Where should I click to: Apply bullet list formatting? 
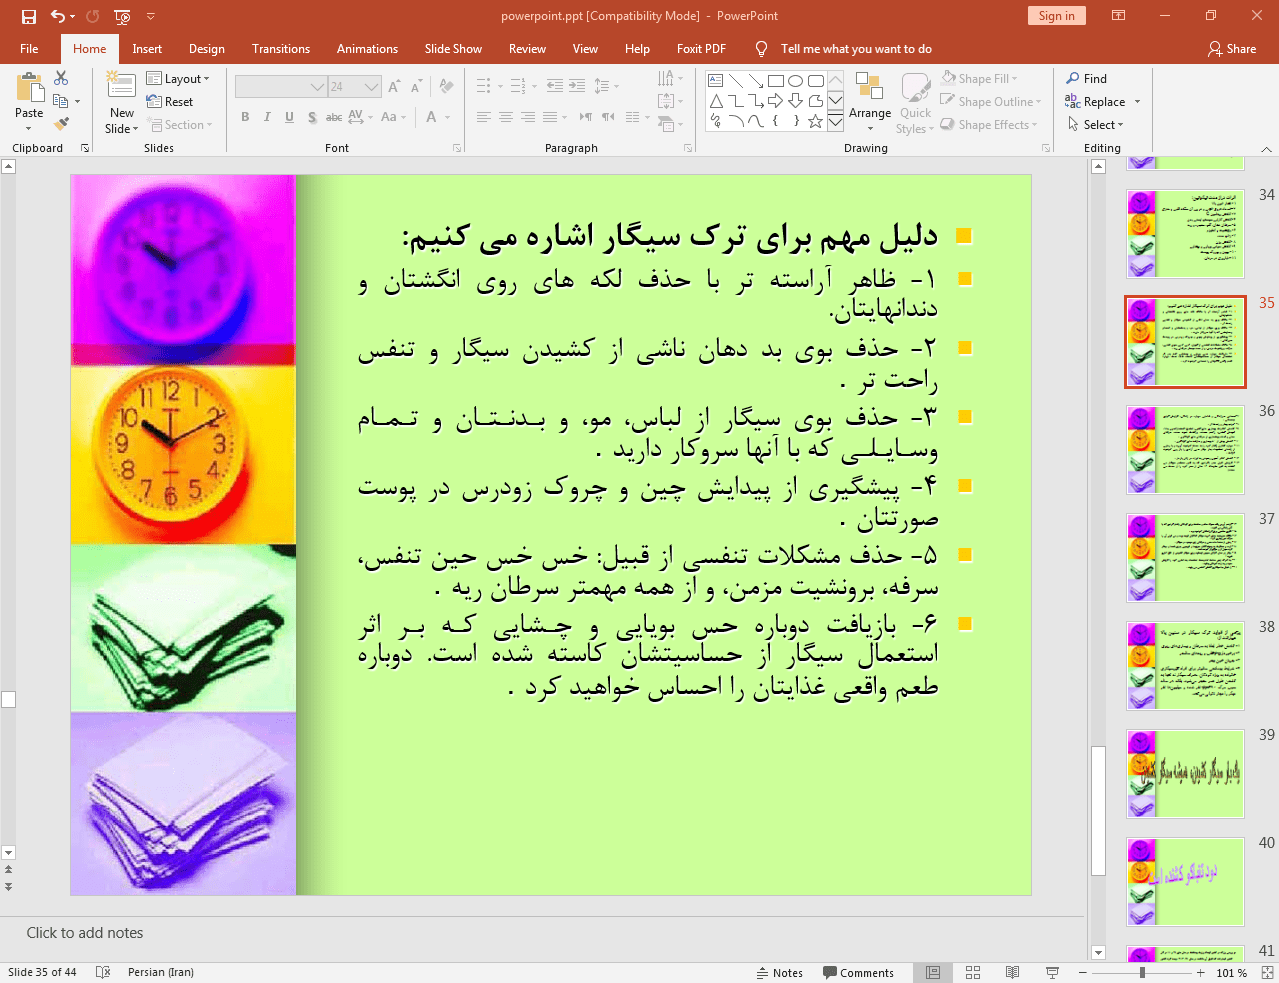pos(484,86)
